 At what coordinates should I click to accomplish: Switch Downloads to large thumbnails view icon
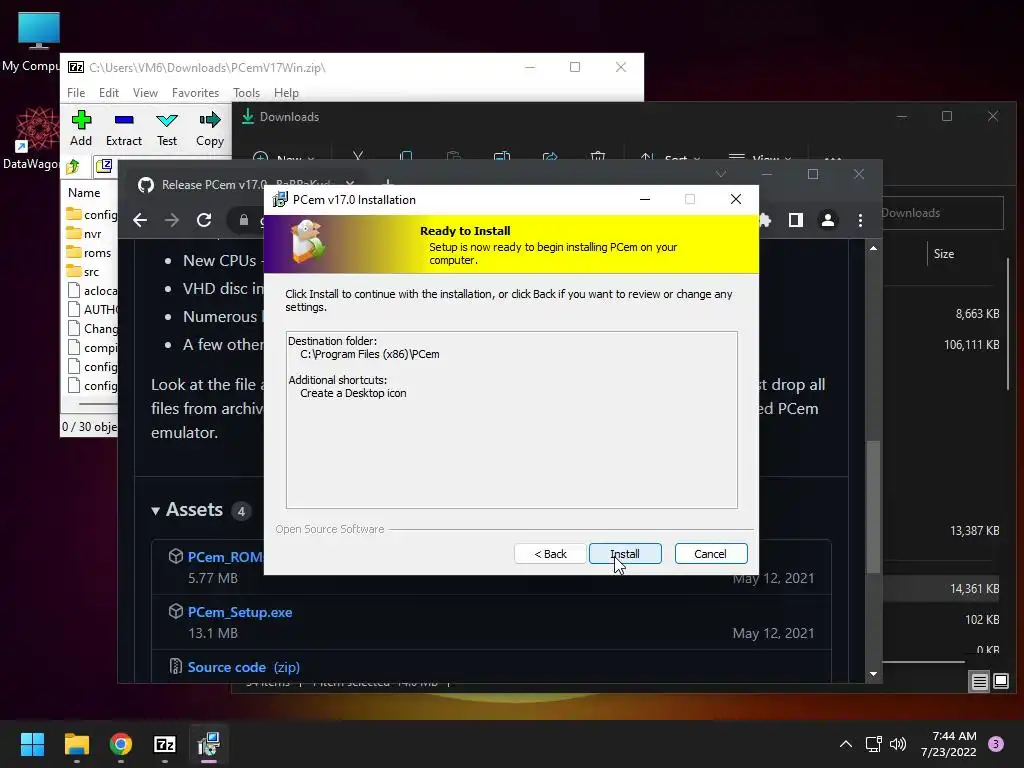pos(1001,682)
